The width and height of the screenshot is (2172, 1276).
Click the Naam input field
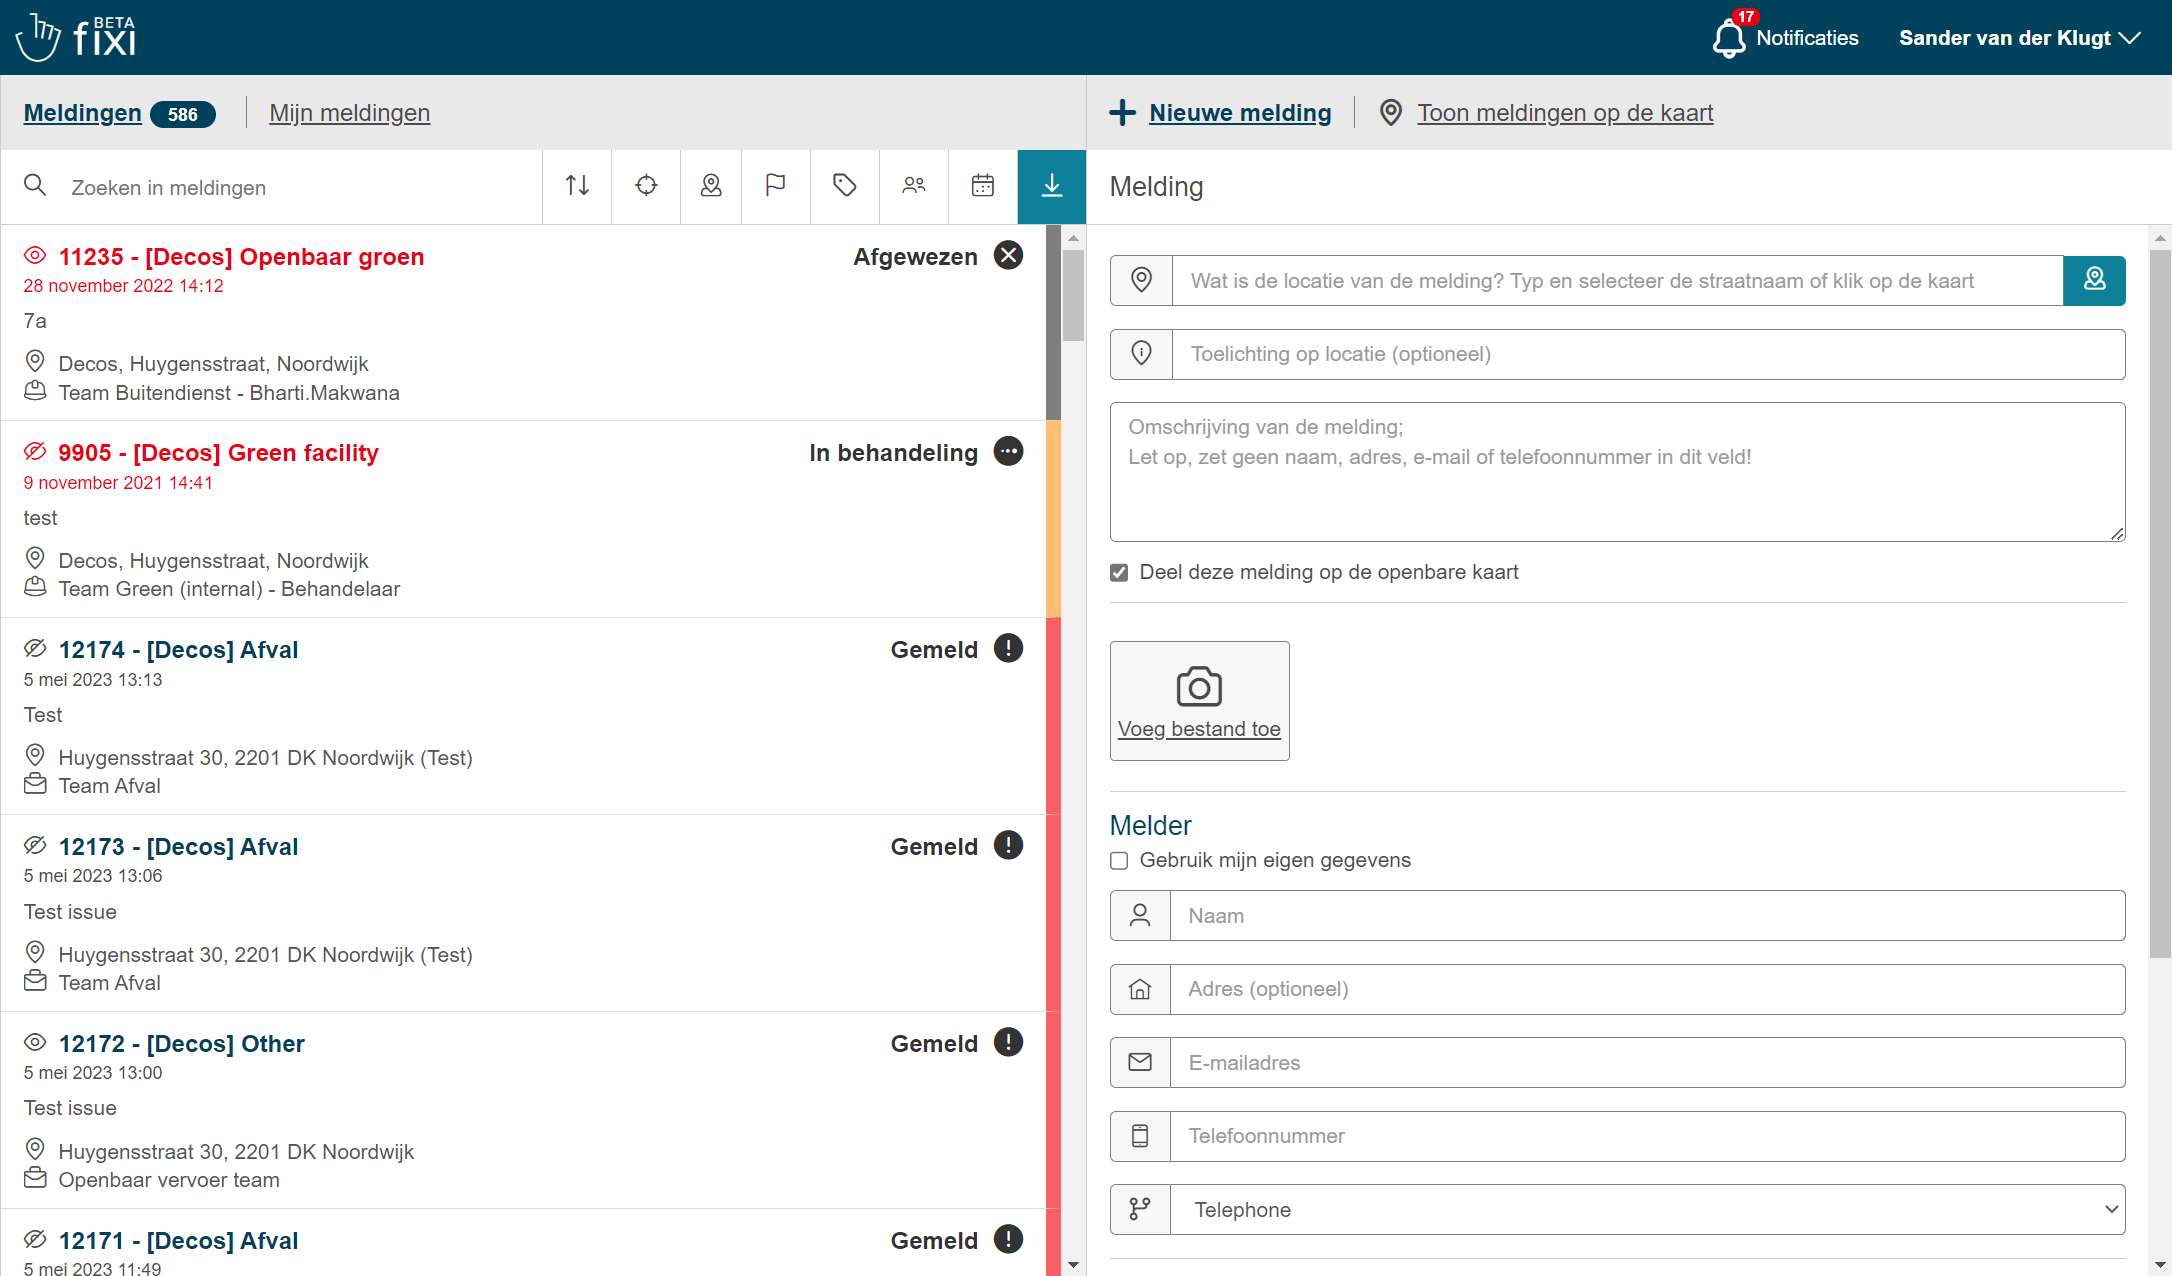(x=1647, y=916)
